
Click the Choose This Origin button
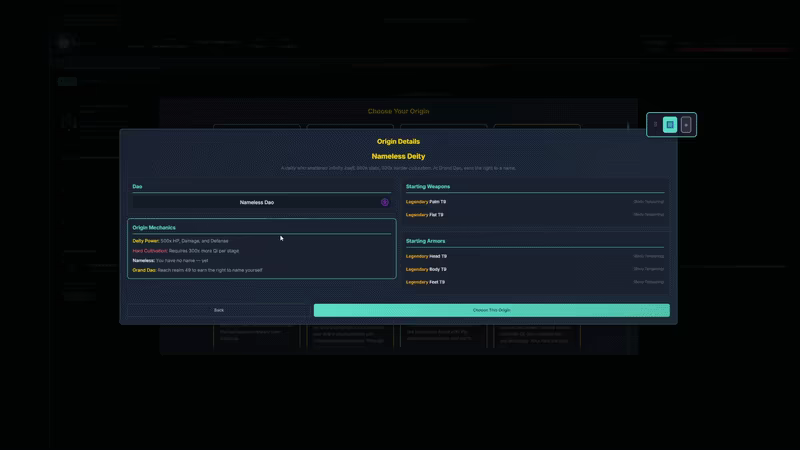pyautogui.click(x=491, y=310)
